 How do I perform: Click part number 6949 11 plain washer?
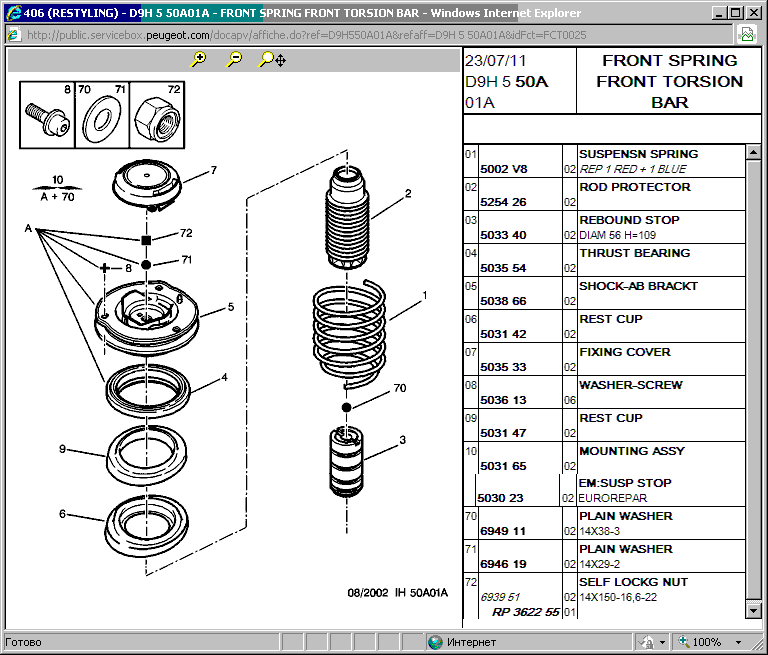503,531
